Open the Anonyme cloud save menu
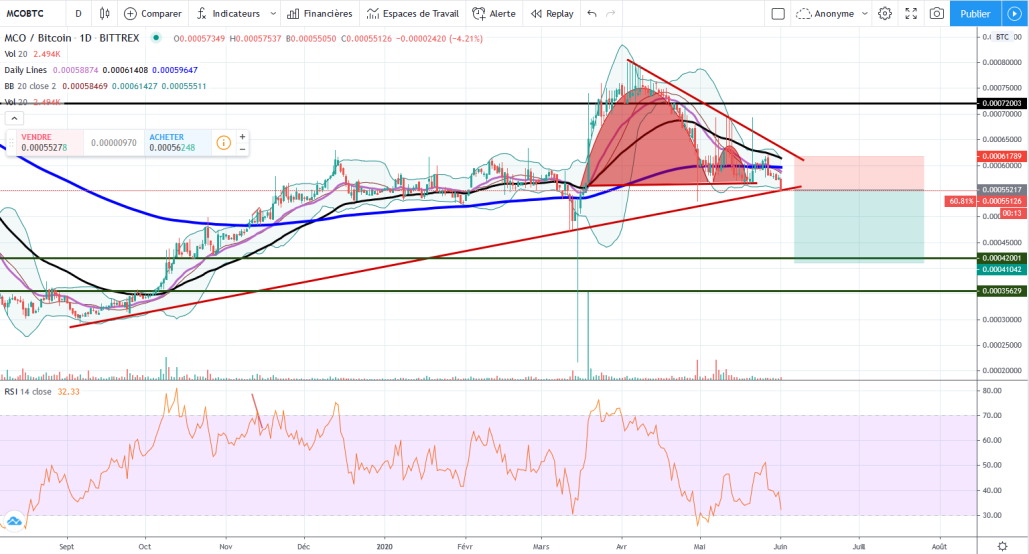This screenshot has width=1029, height=554. coord(831,13)
